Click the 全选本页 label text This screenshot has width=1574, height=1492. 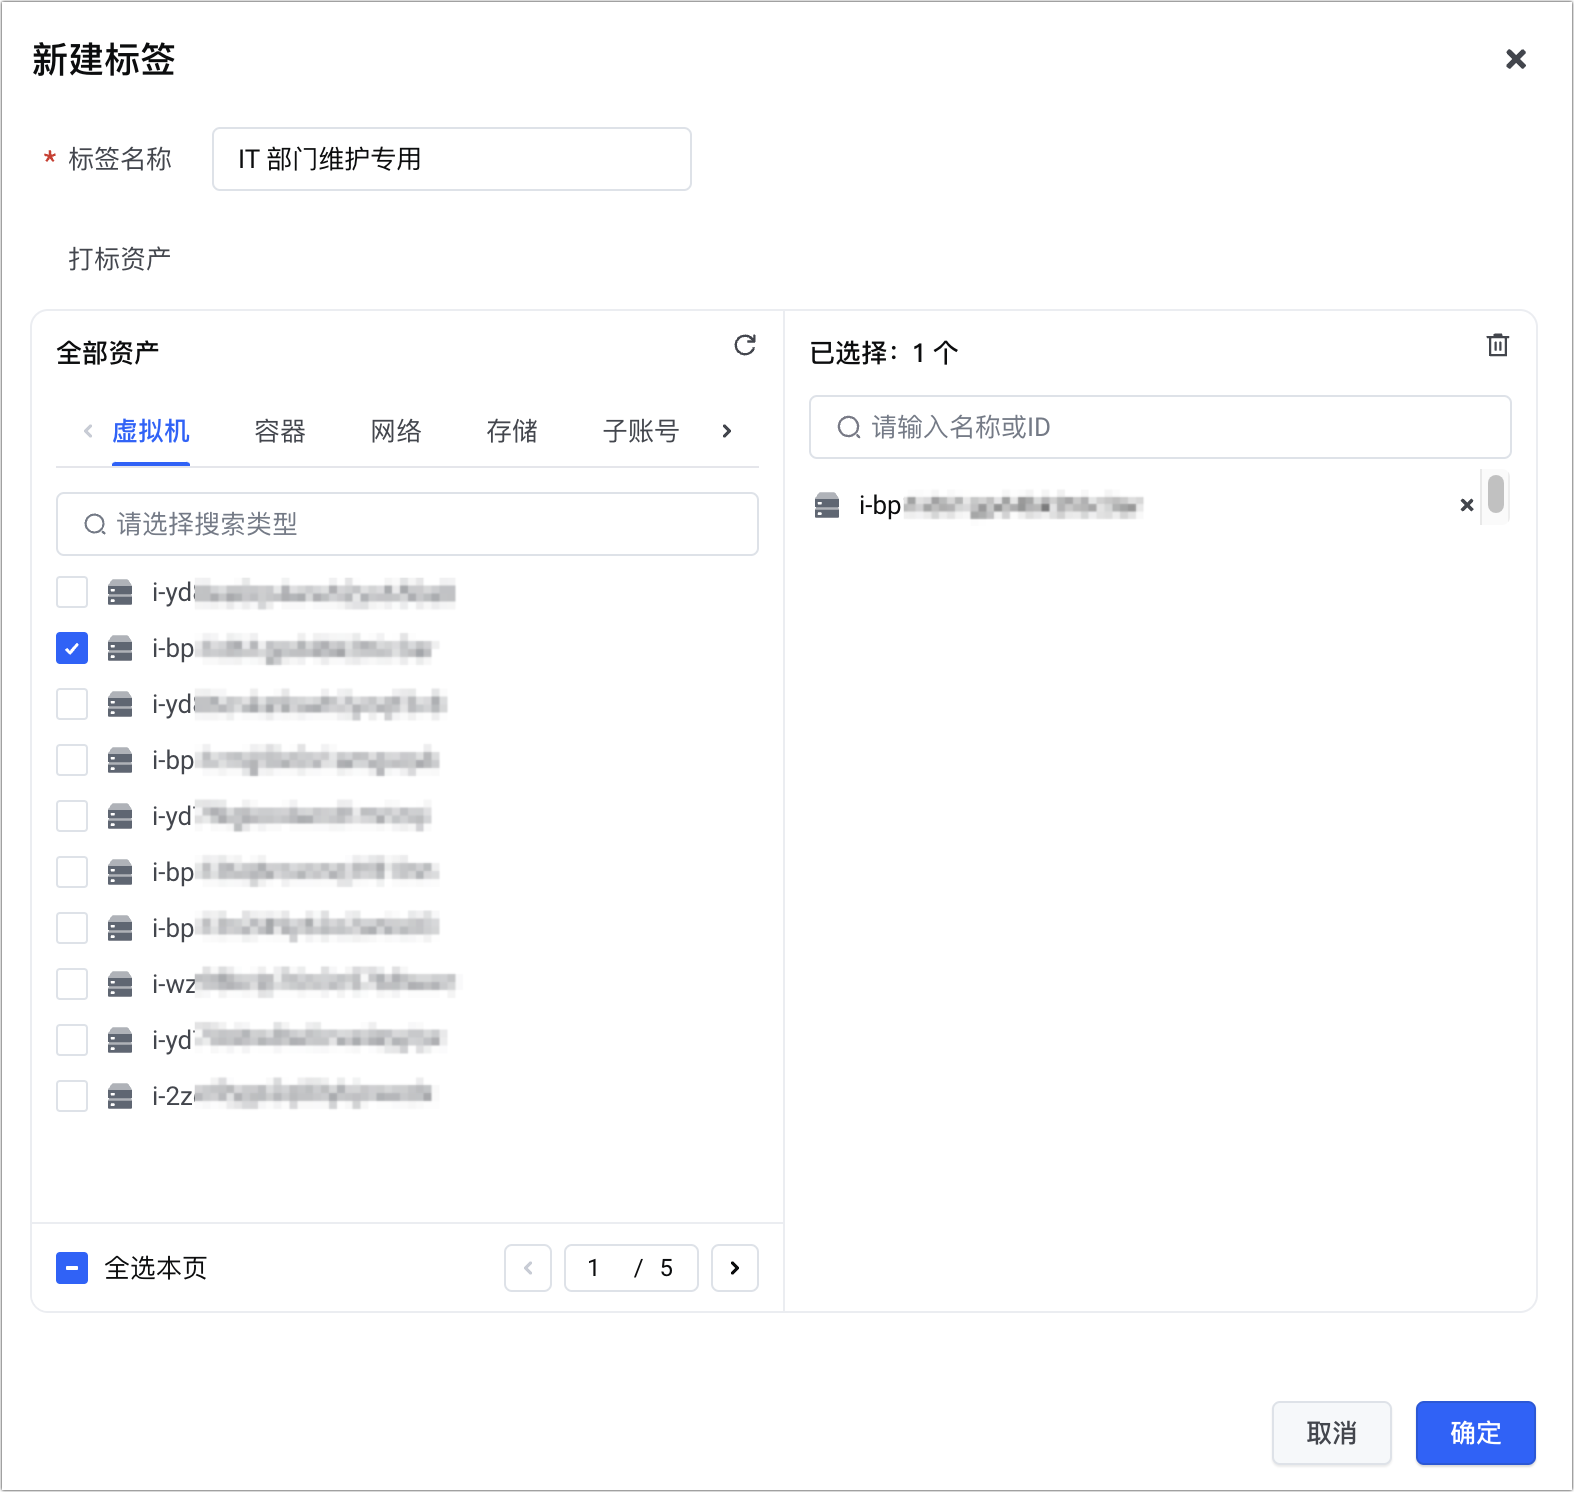click(x=156, y=1268)
